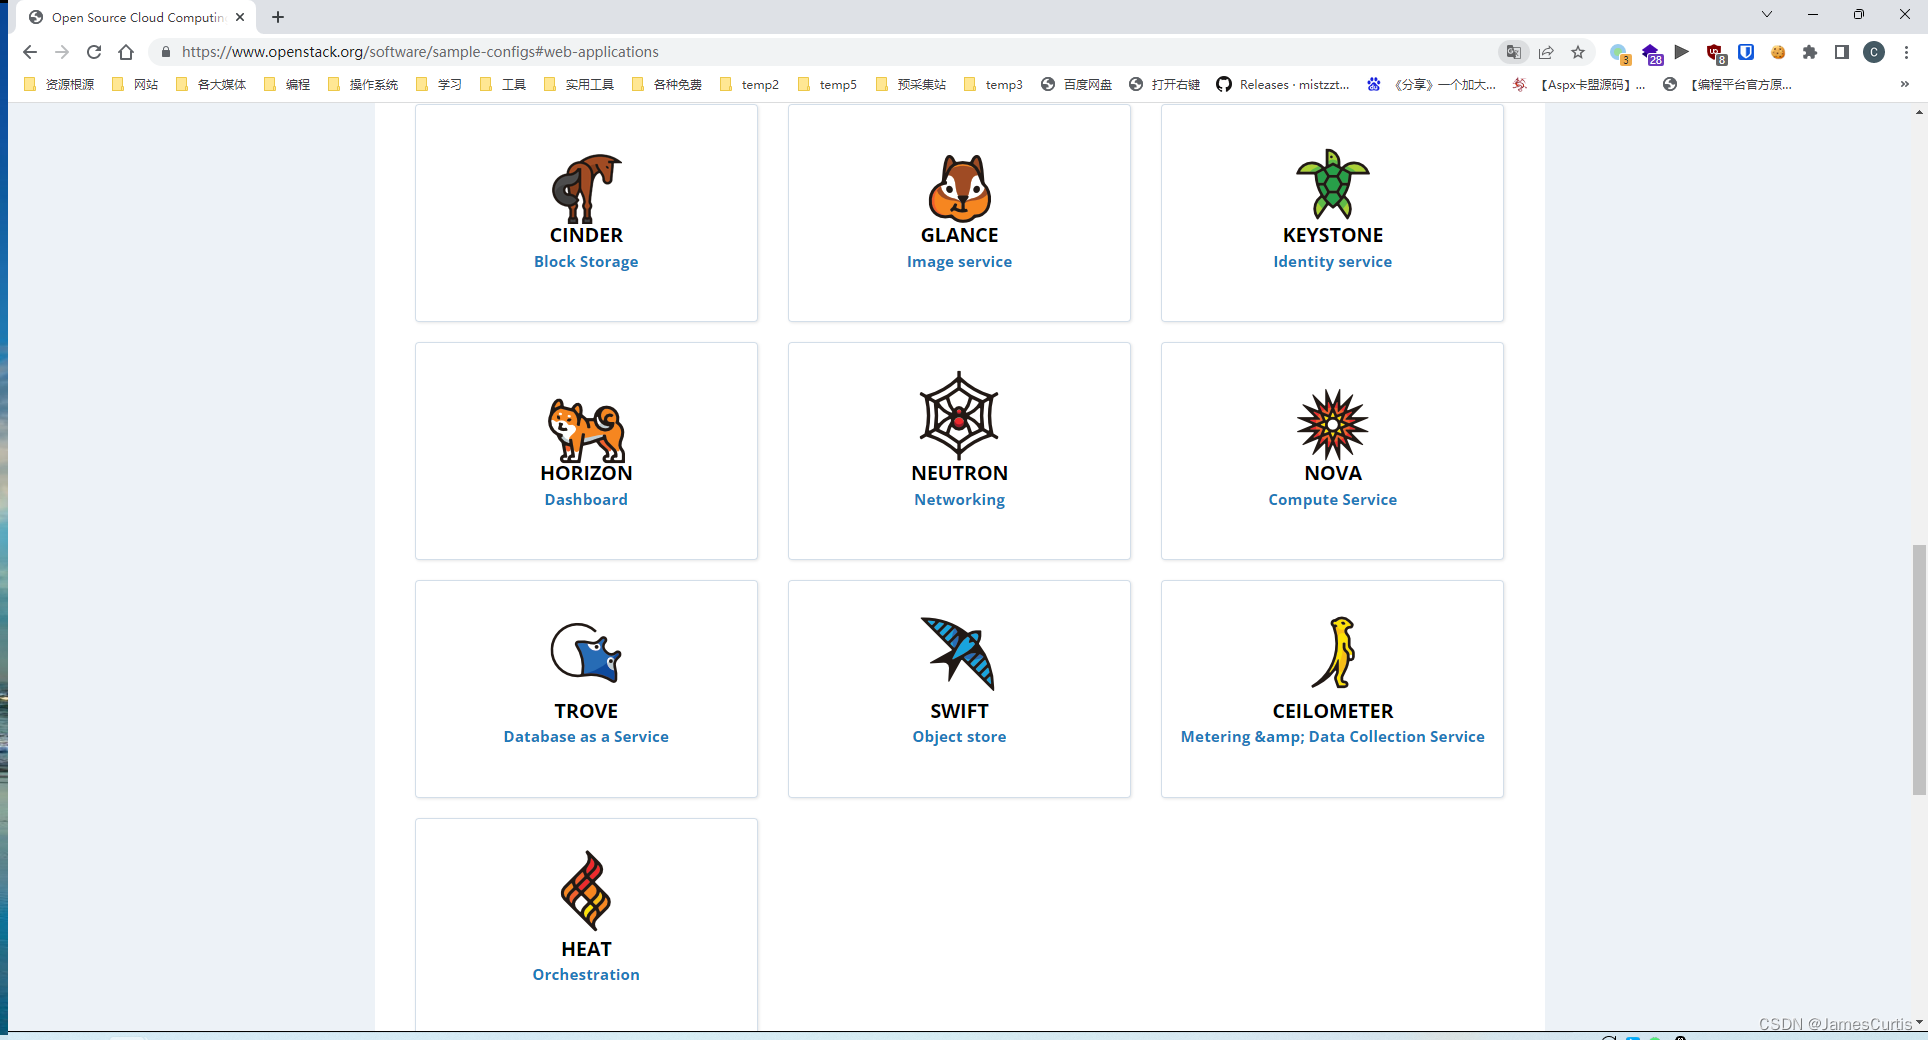The height and width of the screenshot is (1040, 1928).
Task: Show more bookmarks with the chevron
Action: [x=1904, y=85]
